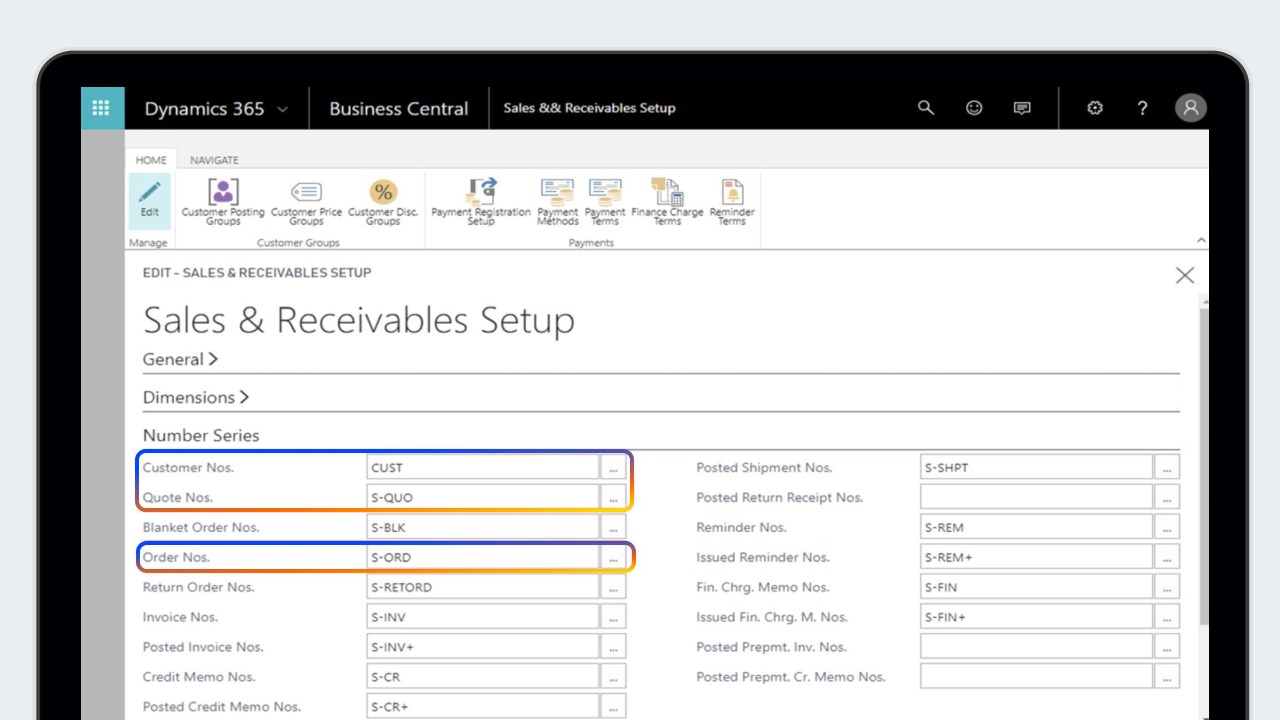Image resolution: width=1280 pixels, height=720 pixels.
Task: Open lookup for Posted Shipment Nos.
Action: 1167,467
